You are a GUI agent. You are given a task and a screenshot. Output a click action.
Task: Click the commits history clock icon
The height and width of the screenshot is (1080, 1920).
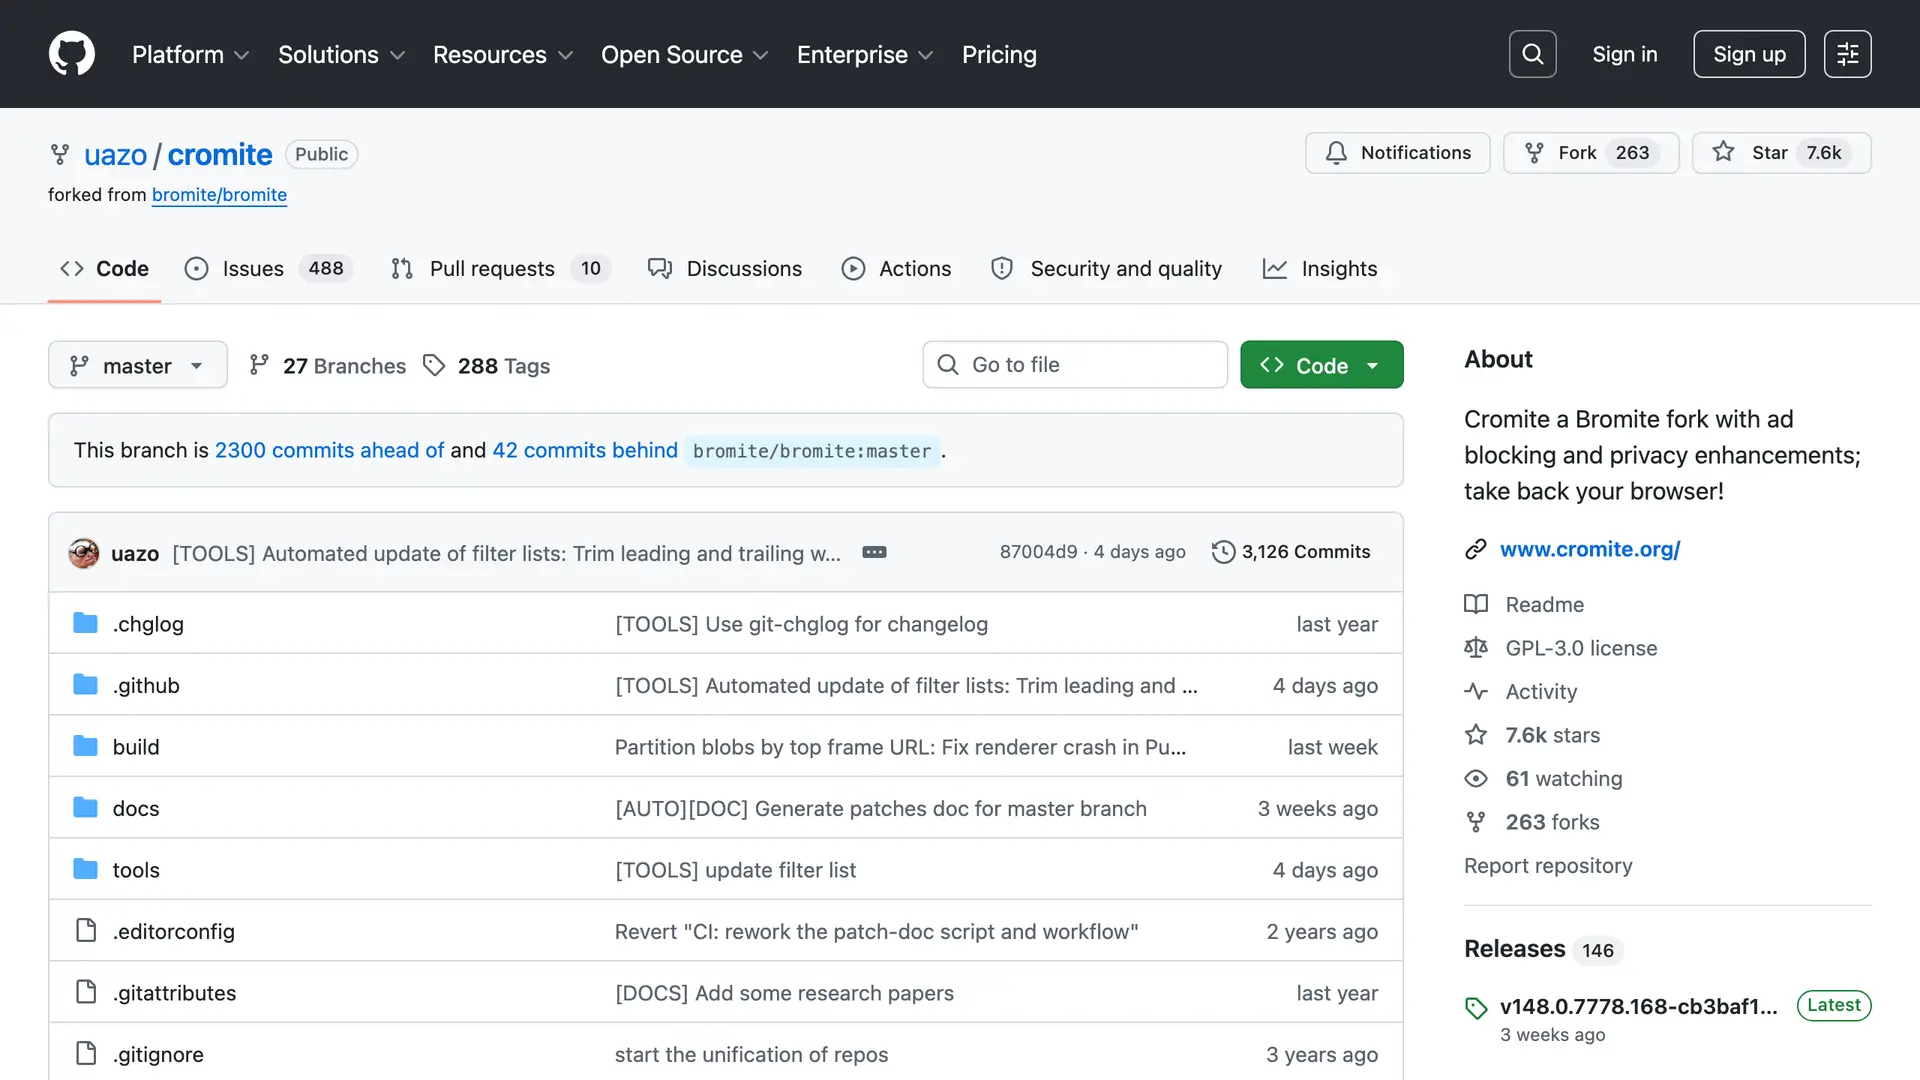click(1223, 552)
